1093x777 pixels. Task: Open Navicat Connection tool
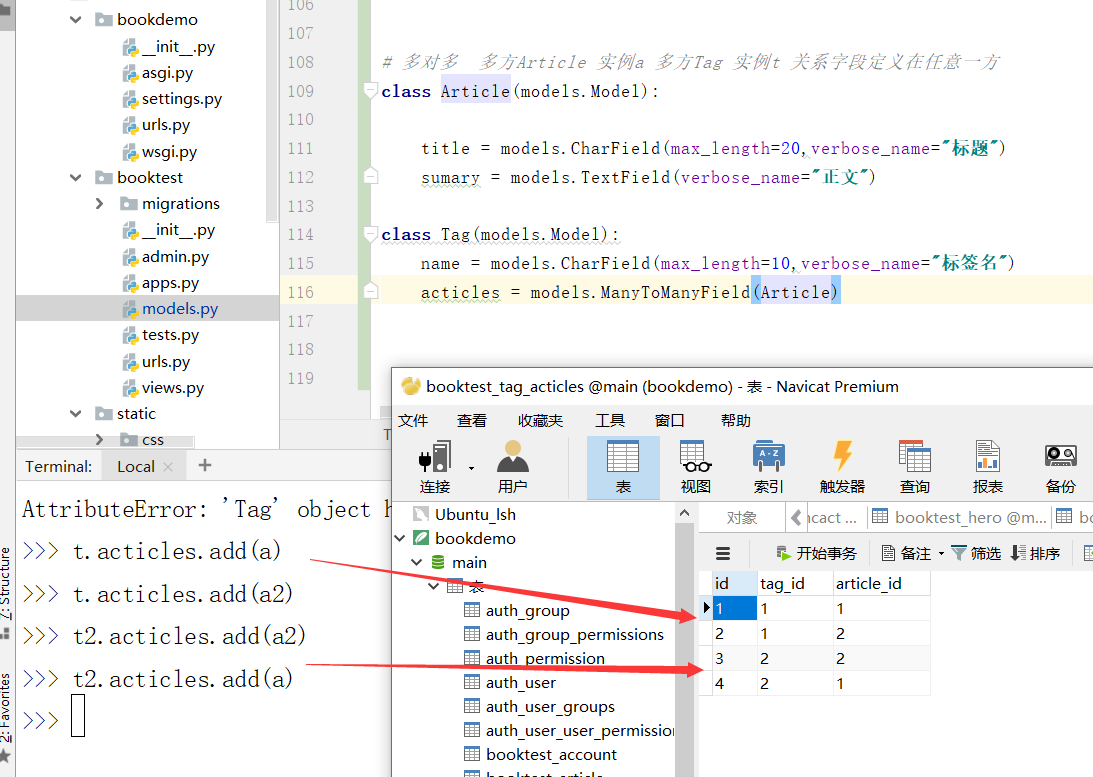pyautogui.click(x=435, y=468)
